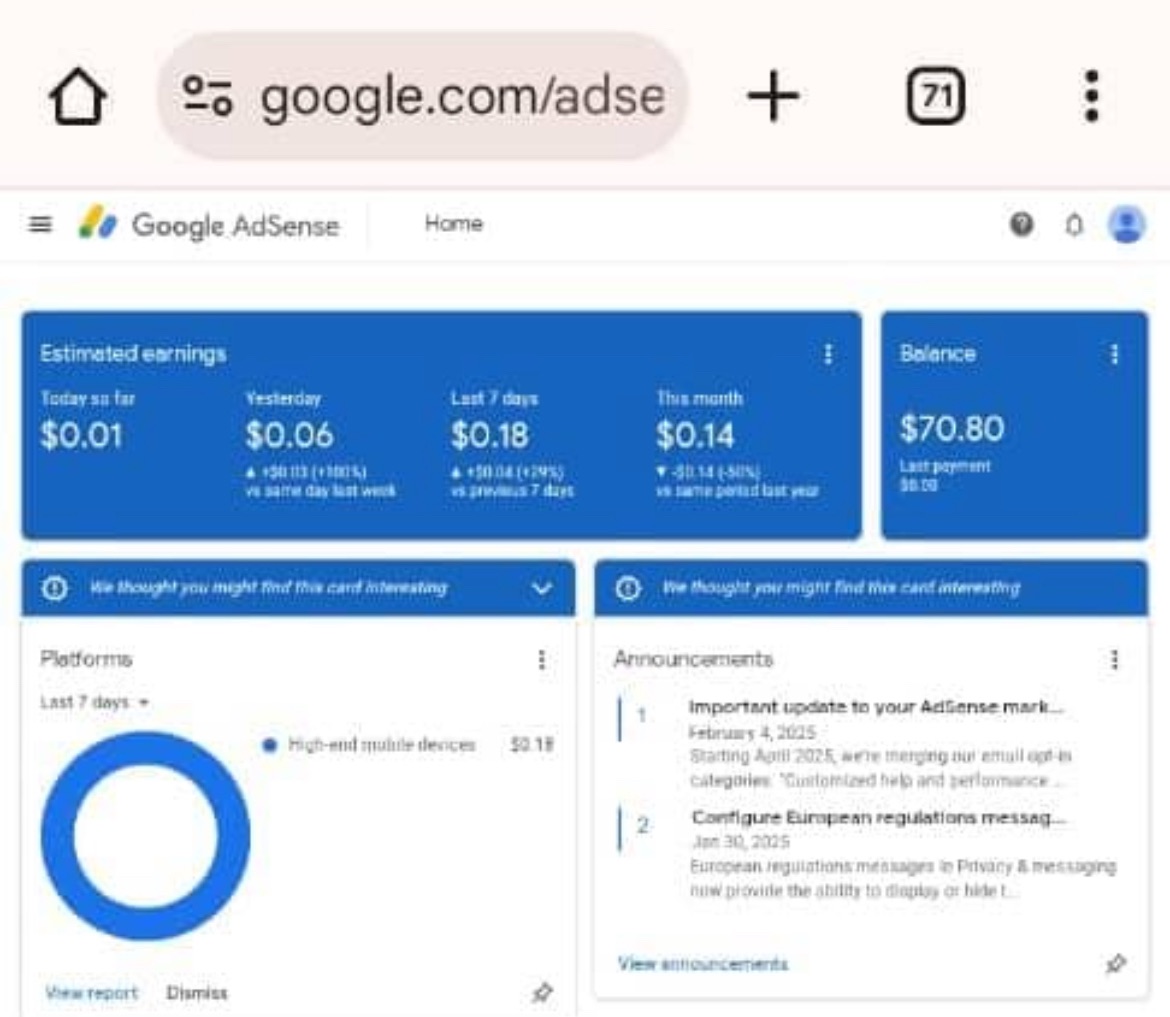This screenshot has height=1017, width=1170.
Task: Open a new browser tab
Action: tap(772, 97)
